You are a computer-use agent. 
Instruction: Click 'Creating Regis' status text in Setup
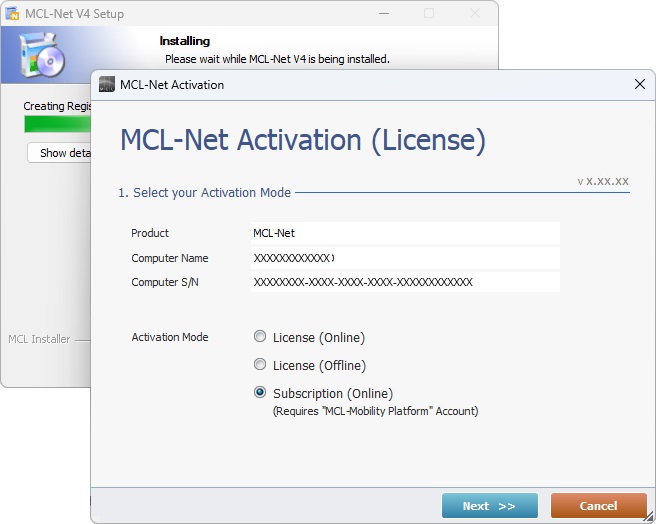(57, 106)
